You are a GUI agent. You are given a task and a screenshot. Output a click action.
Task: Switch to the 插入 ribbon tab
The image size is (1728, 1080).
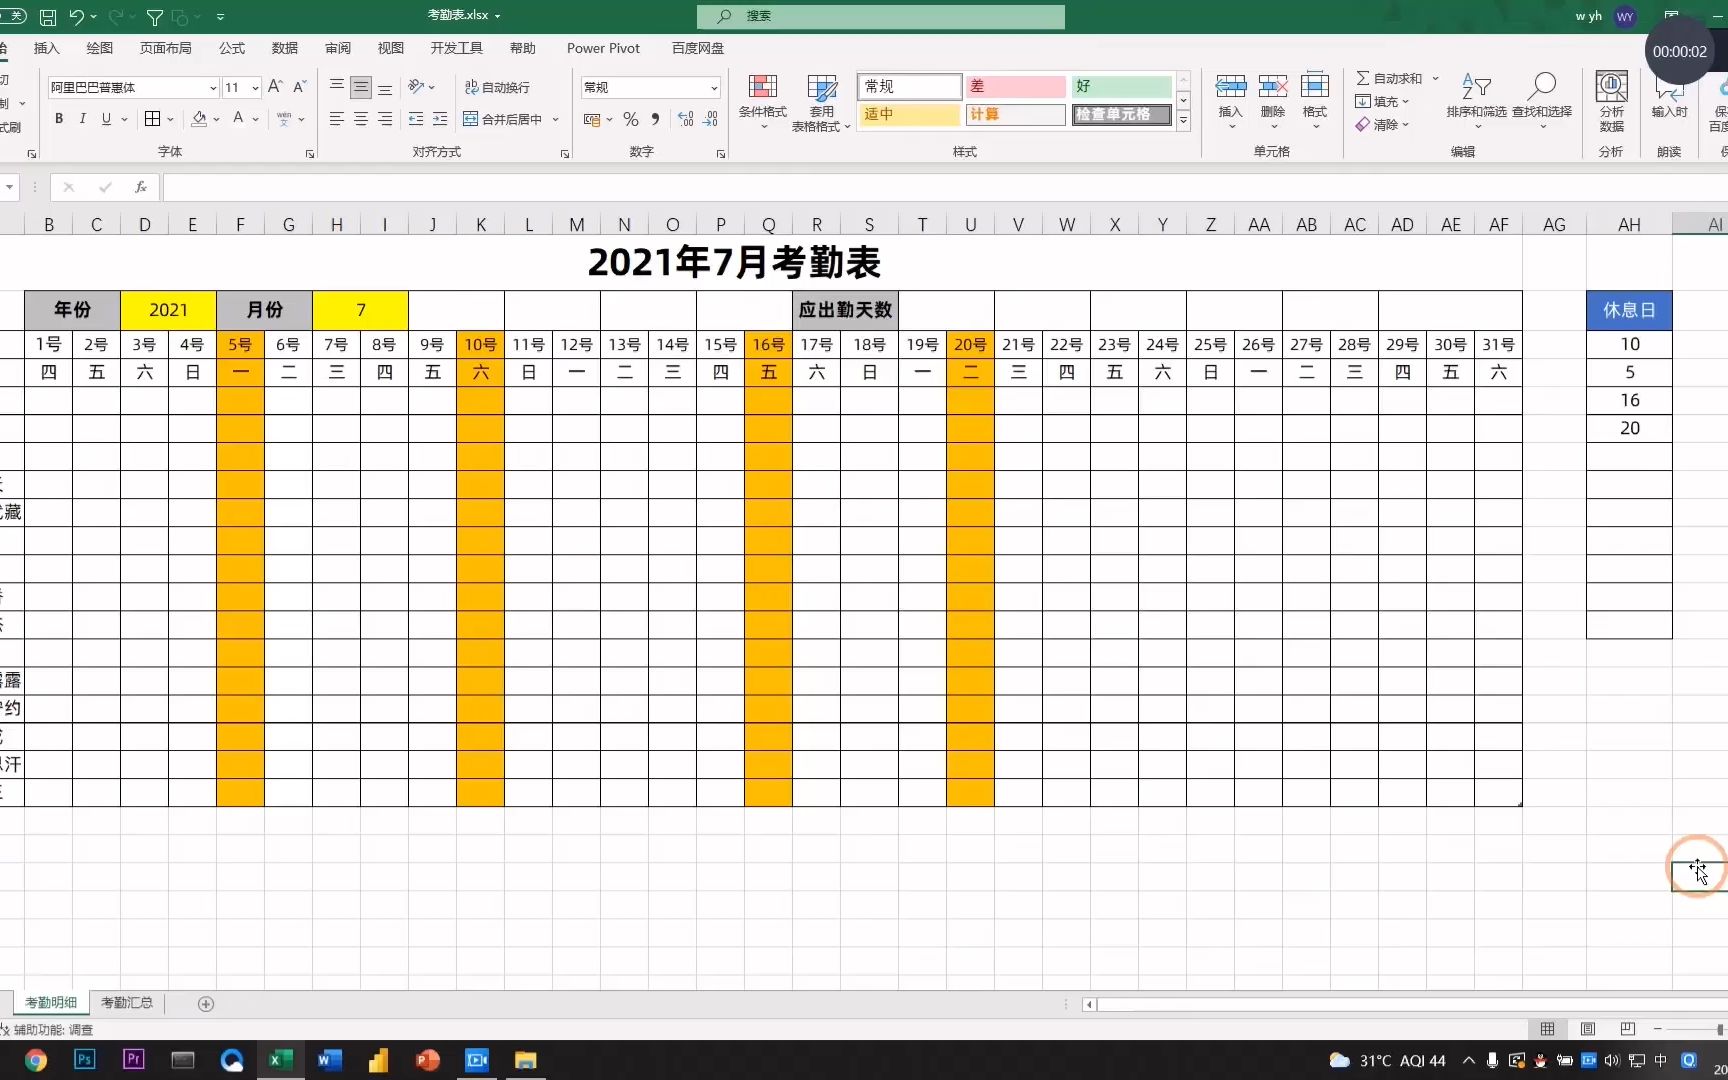[47, 48]
